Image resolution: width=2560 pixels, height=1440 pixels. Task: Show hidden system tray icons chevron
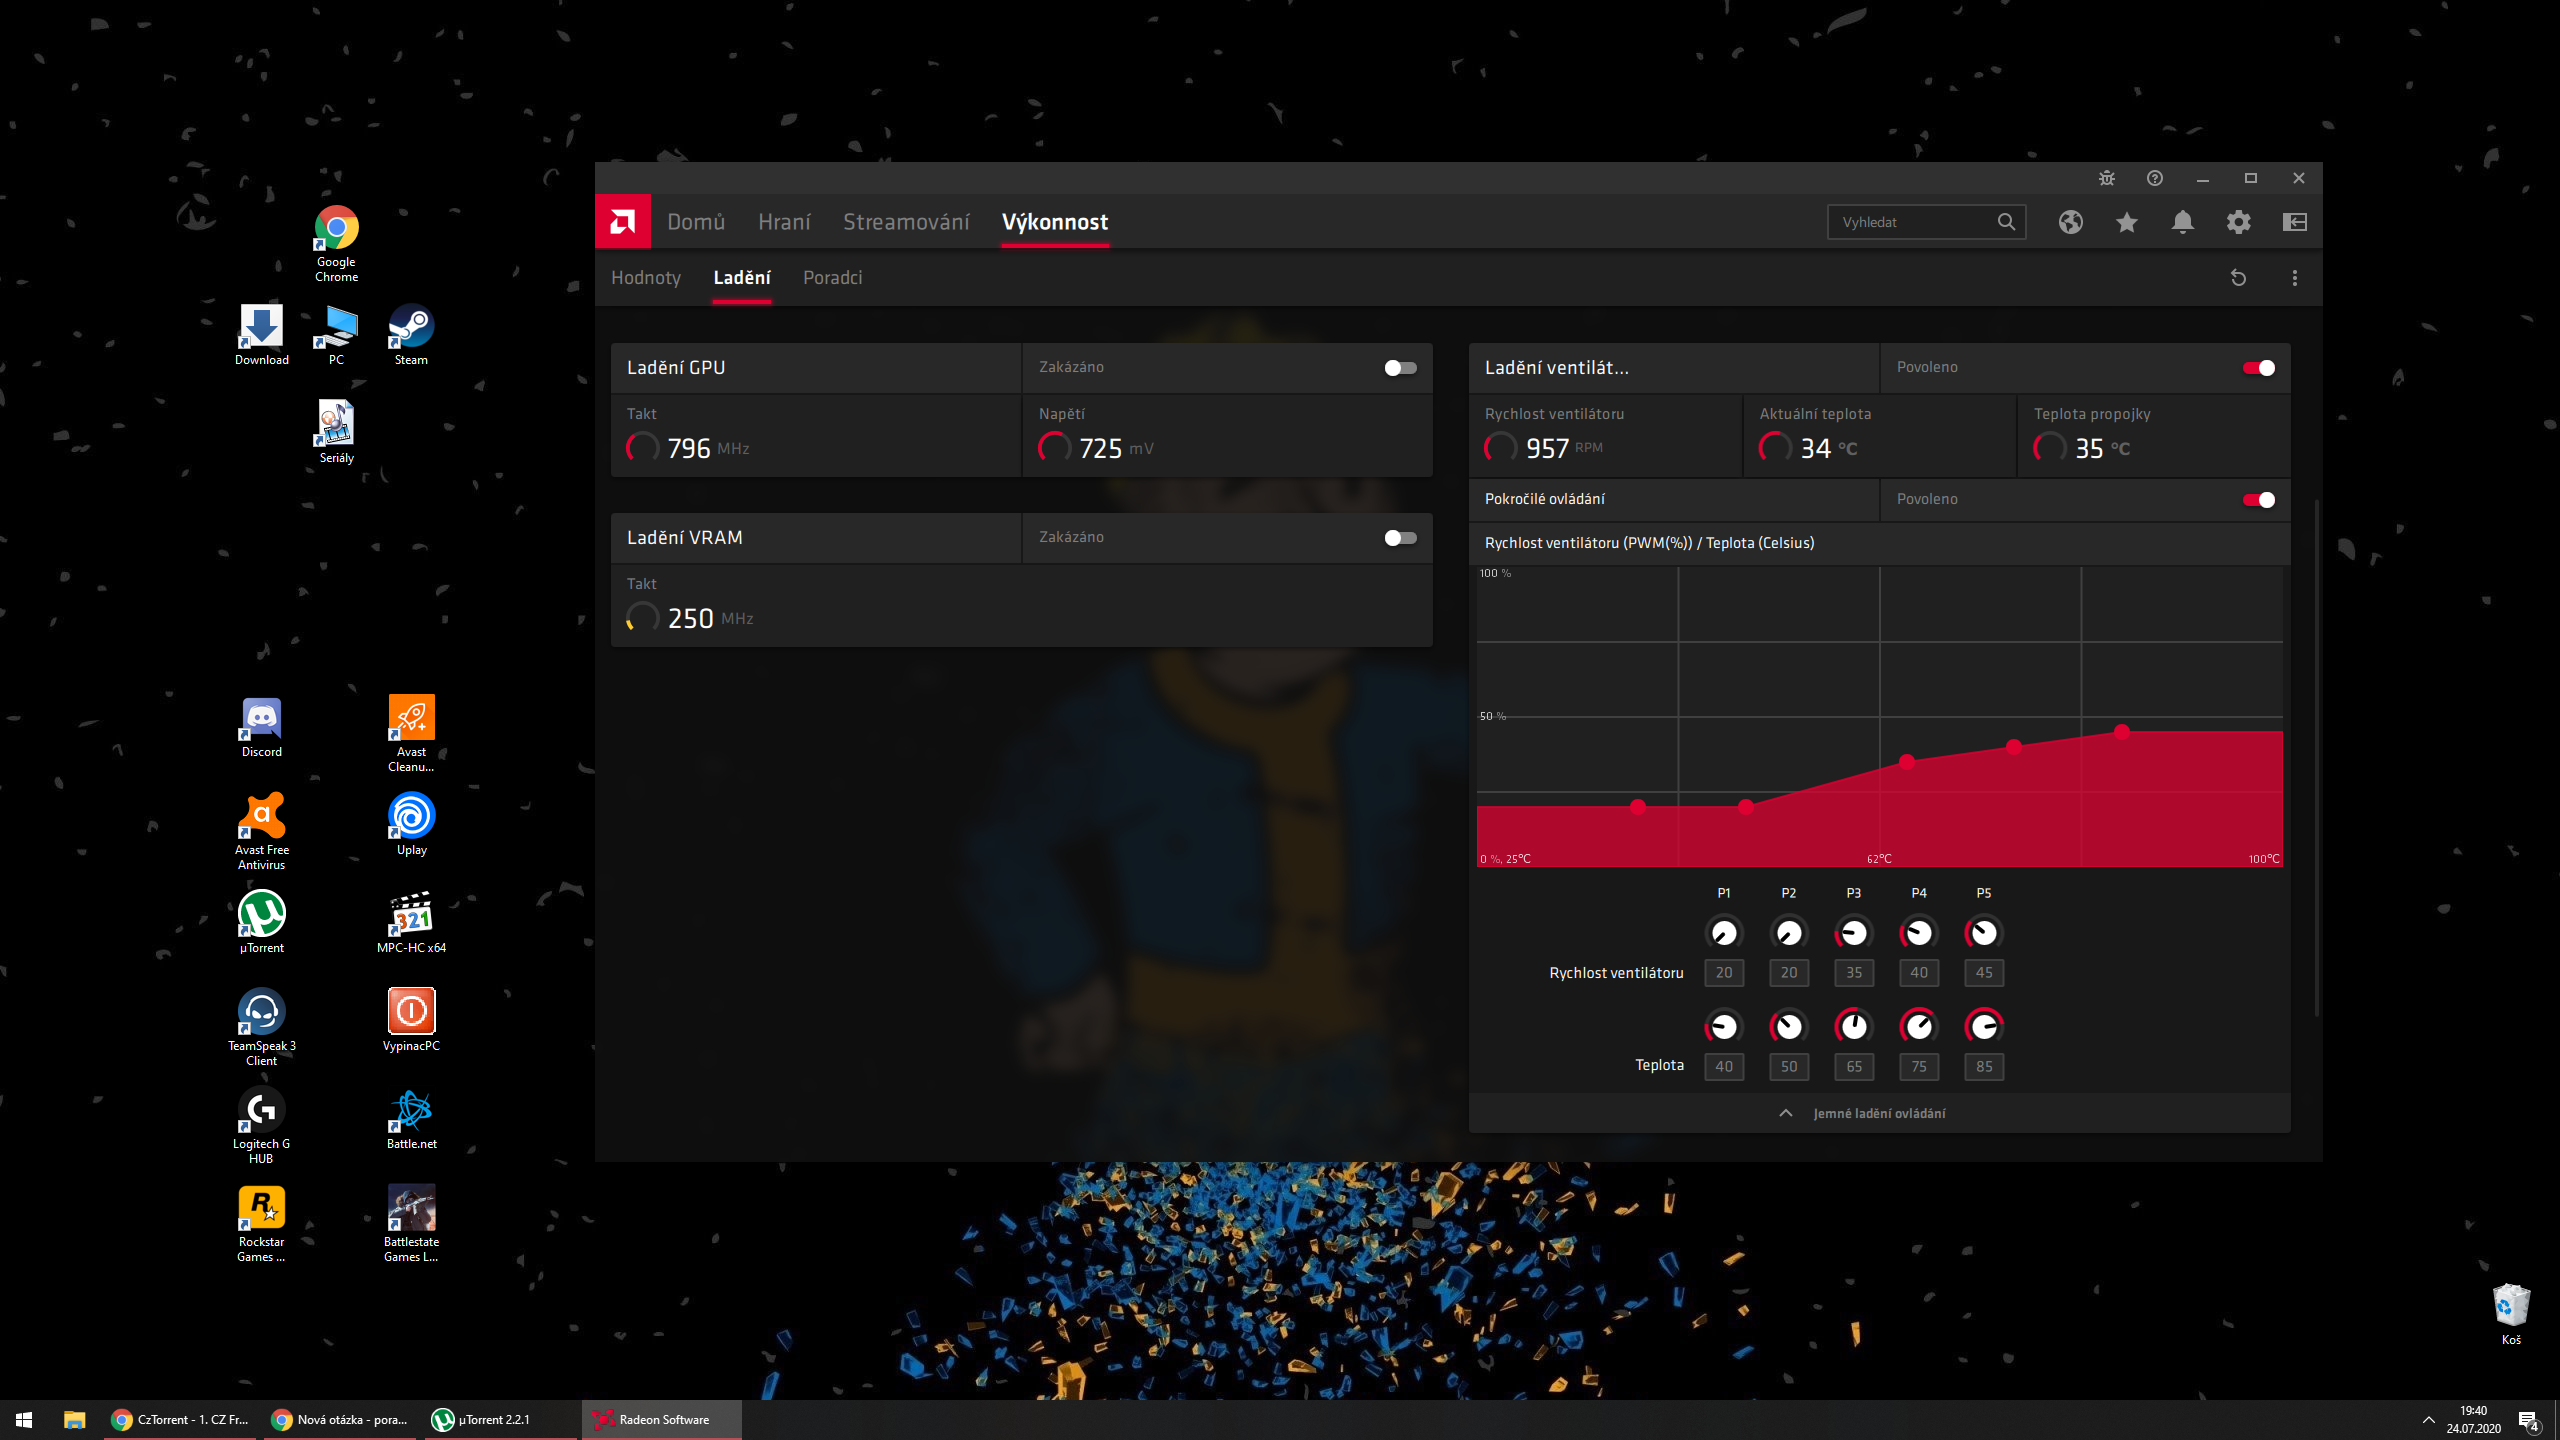click(2428, 1420)
